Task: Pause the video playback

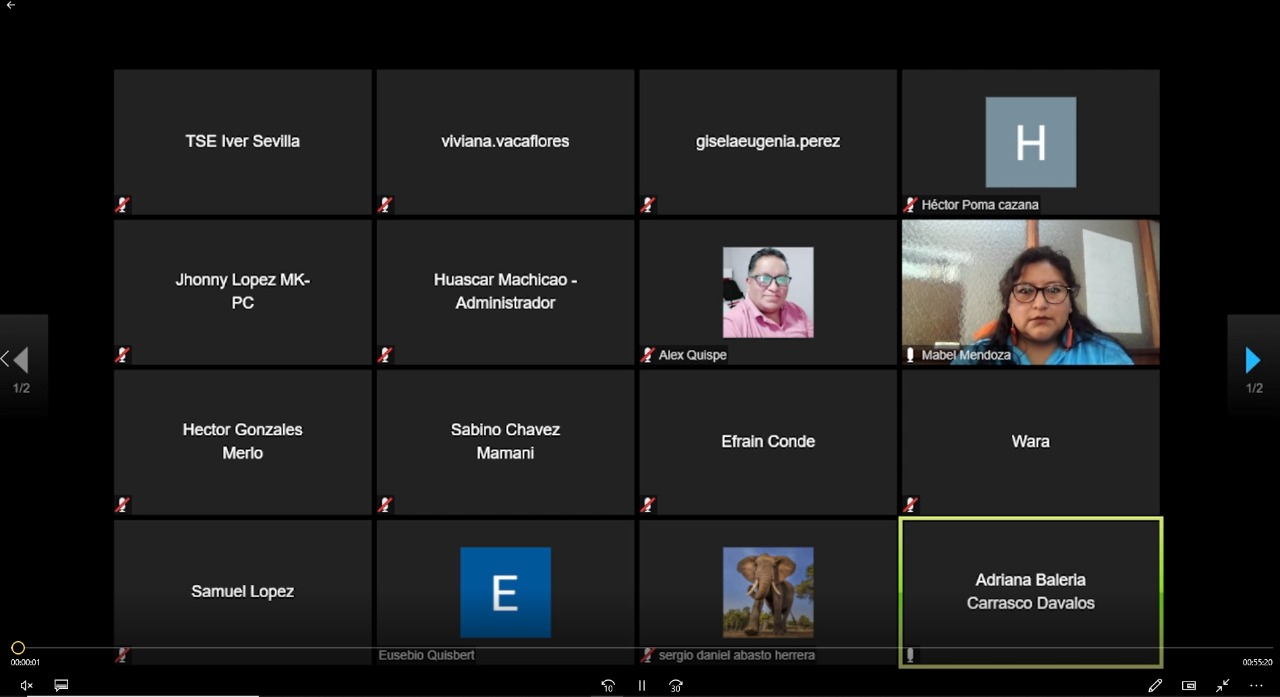Action: tap(641, 685)
